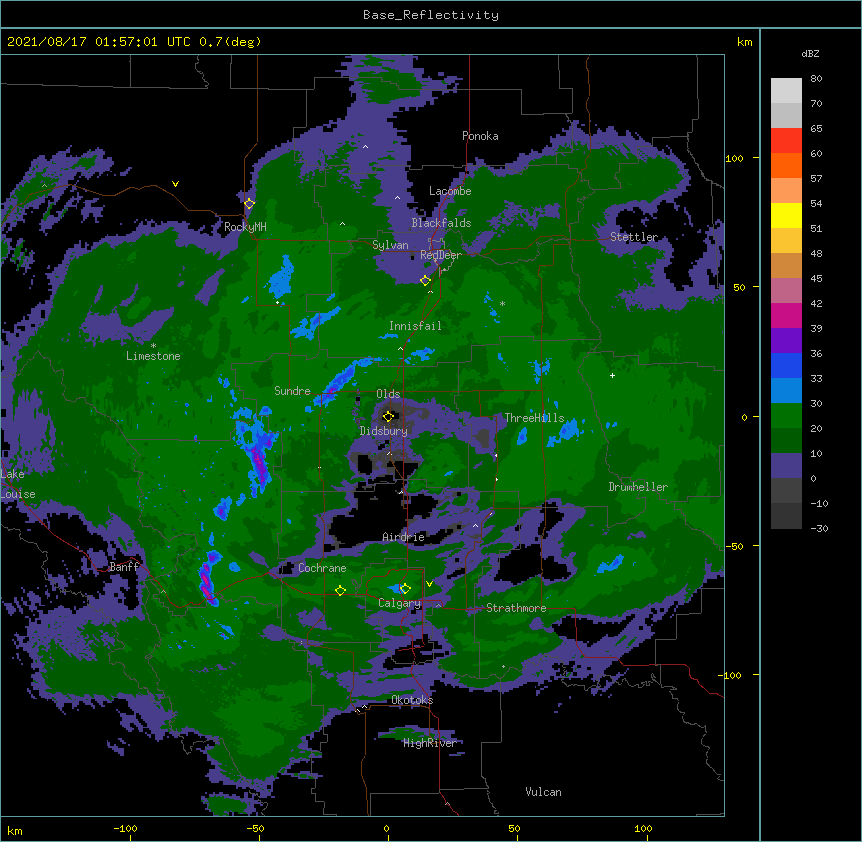Click the Cochrane city label
The height and width of the screenshot is (842, 862).
[x=322, y=568]
